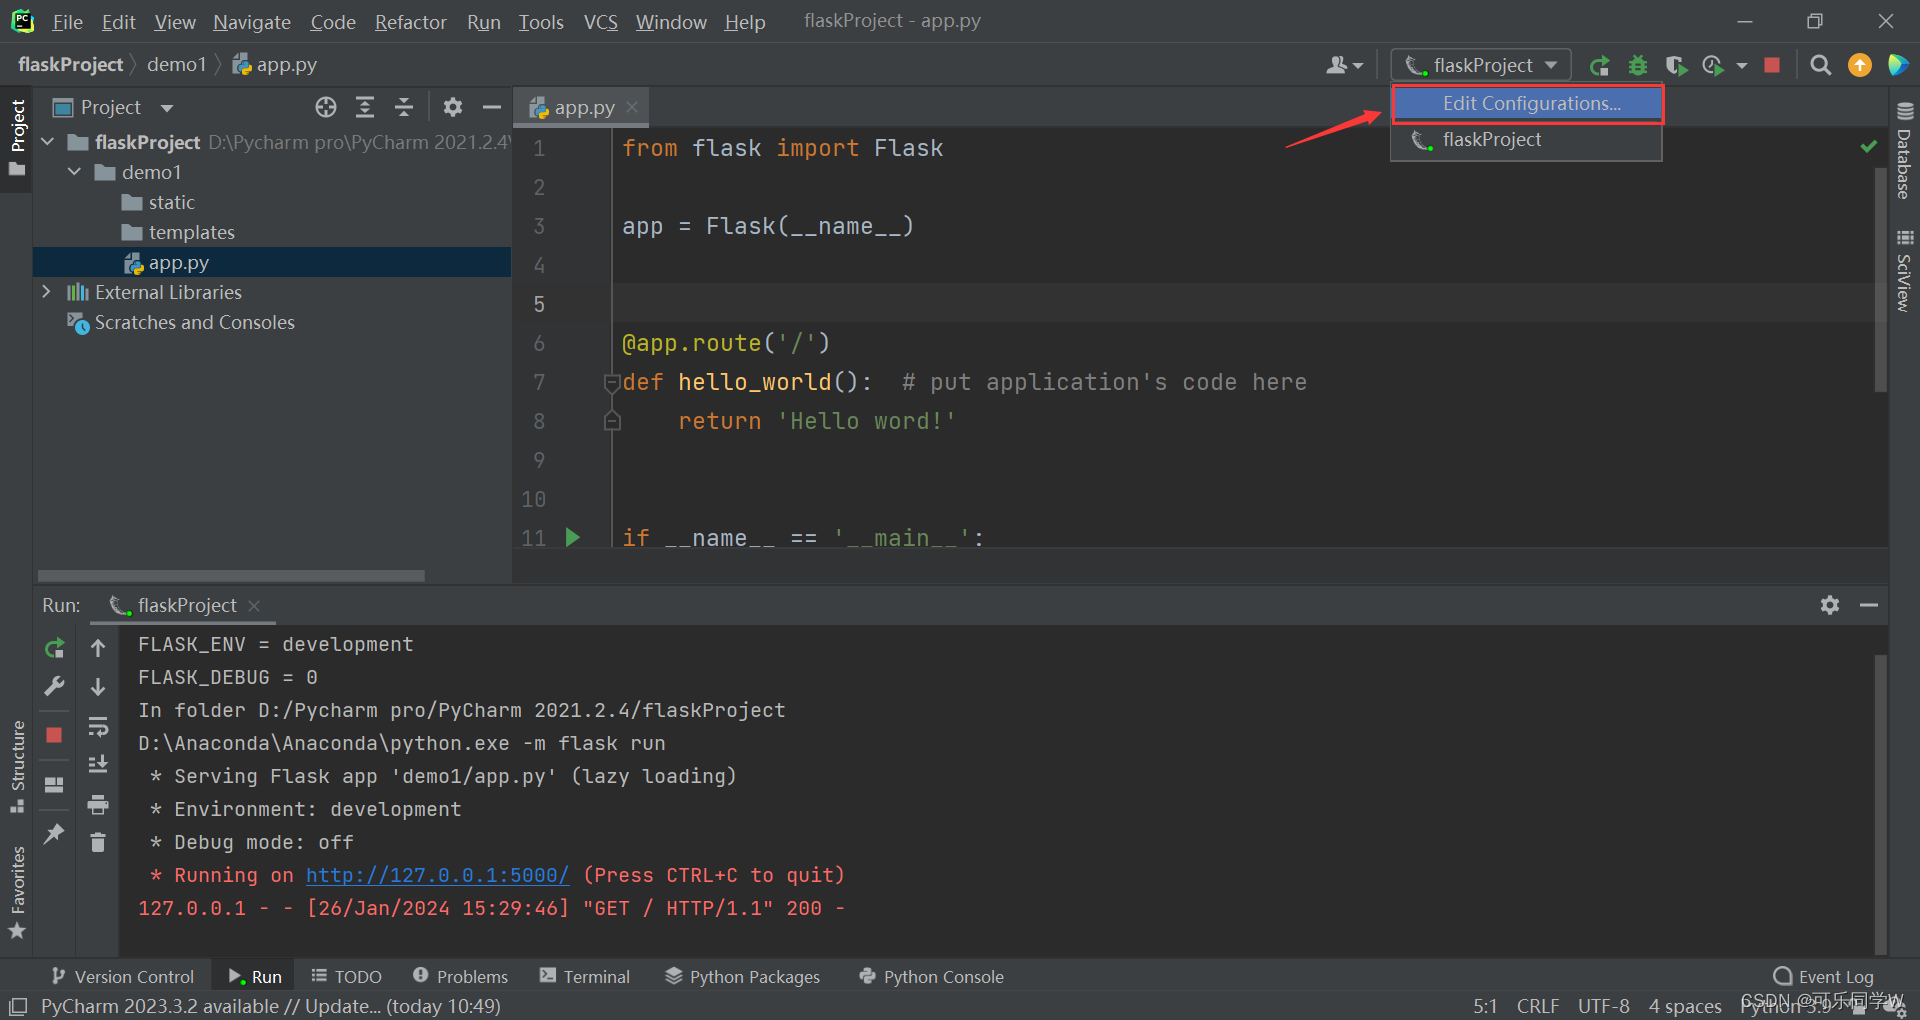Open the File menu
The width and height of the screenshot is (1920, 1020).
[x=67, y=21]
